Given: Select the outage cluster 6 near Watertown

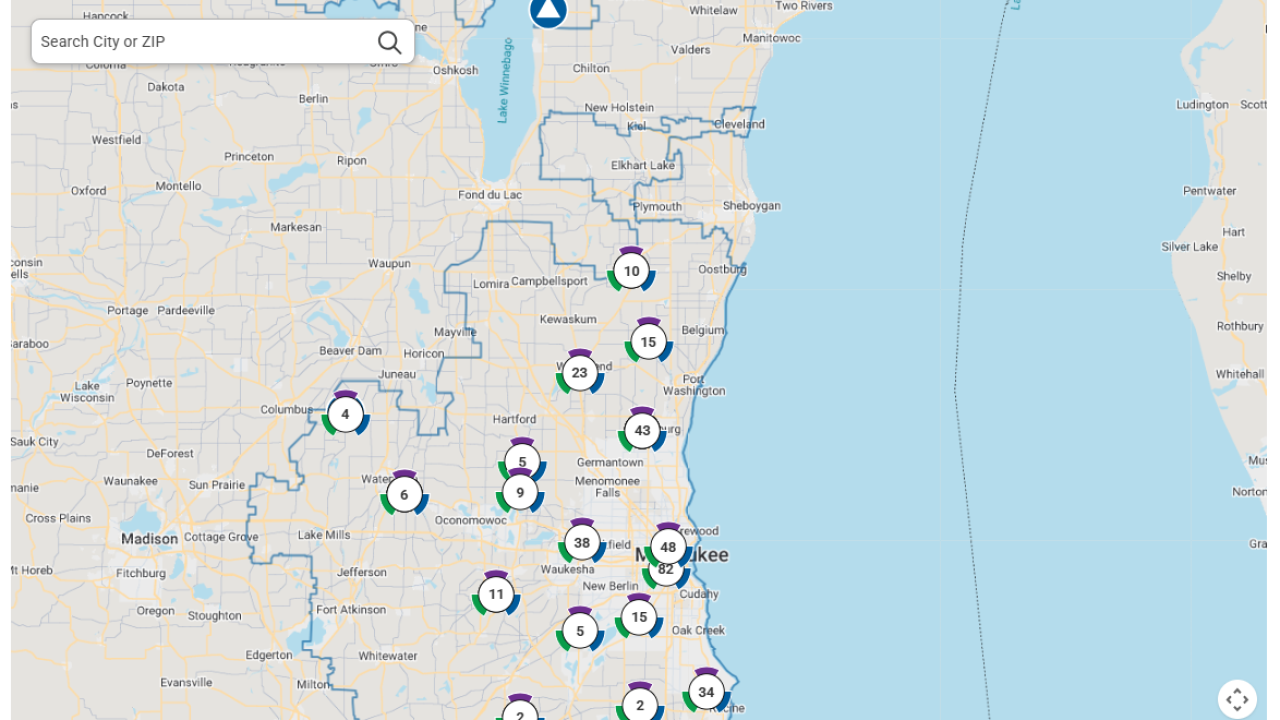Looking at the screenshot, I should [404, 493].
